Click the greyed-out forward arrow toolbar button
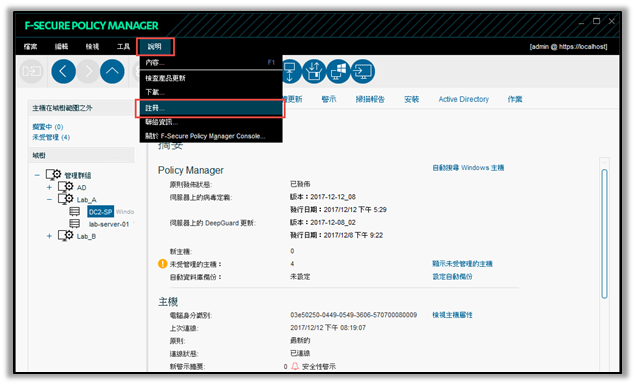Viewport: 635px width, 385px height. point(88,71)
